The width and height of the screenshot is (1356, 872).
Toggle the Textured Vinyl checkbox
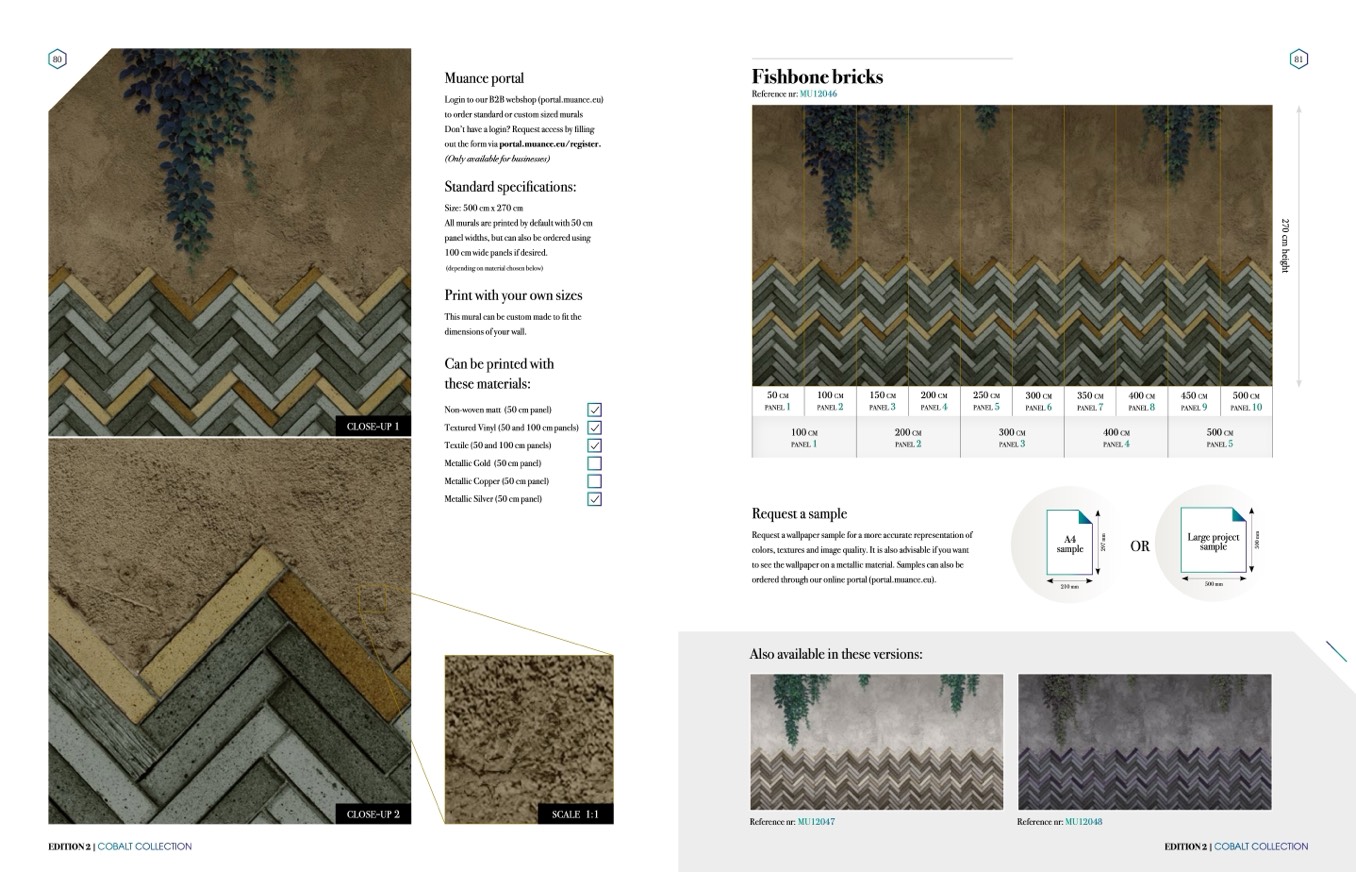click(x=594, y=428)
